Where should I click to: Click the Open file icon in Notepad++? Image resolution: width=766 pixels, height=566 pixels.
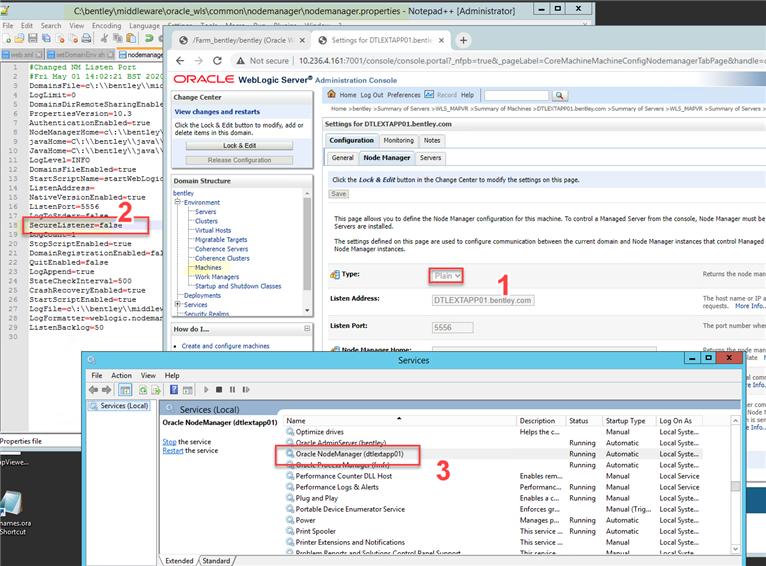(20, 38)
